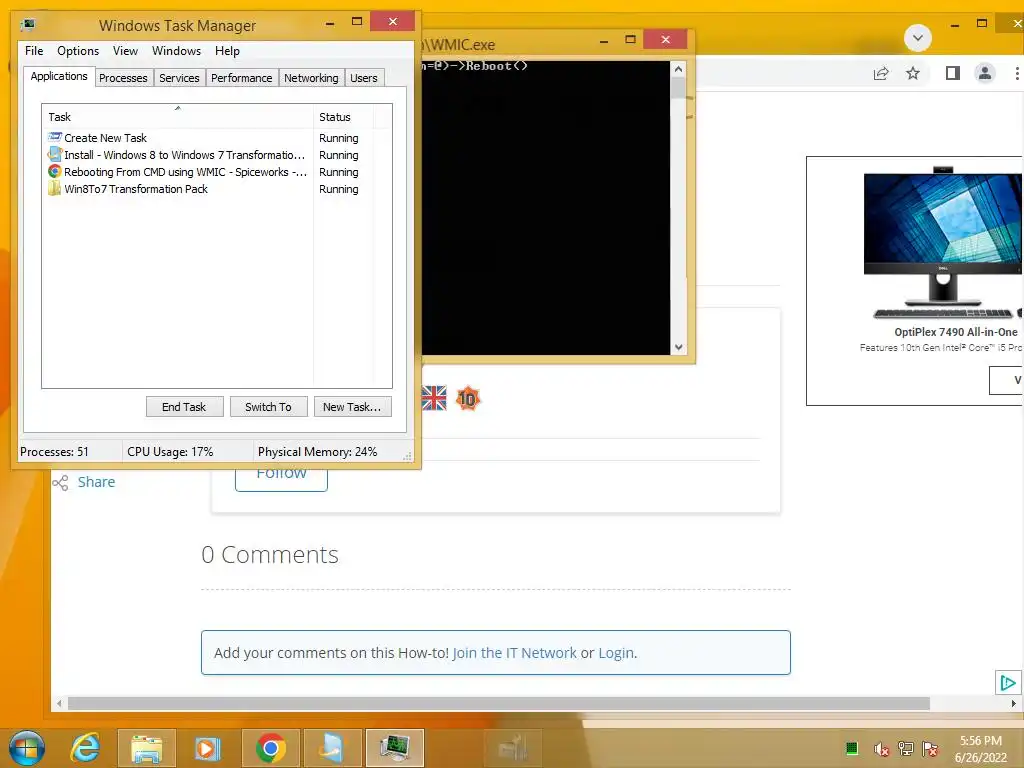Open the Chrome profile avatar icon

tap(985, 73)
